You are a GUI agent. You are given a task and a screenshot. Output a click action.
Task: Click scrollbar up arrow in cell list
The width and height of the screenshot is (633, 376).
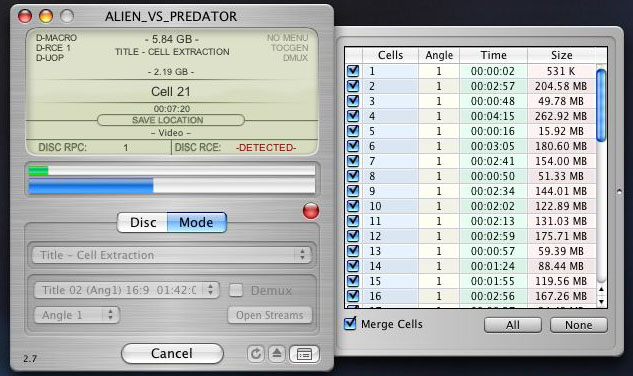point(601,289)
